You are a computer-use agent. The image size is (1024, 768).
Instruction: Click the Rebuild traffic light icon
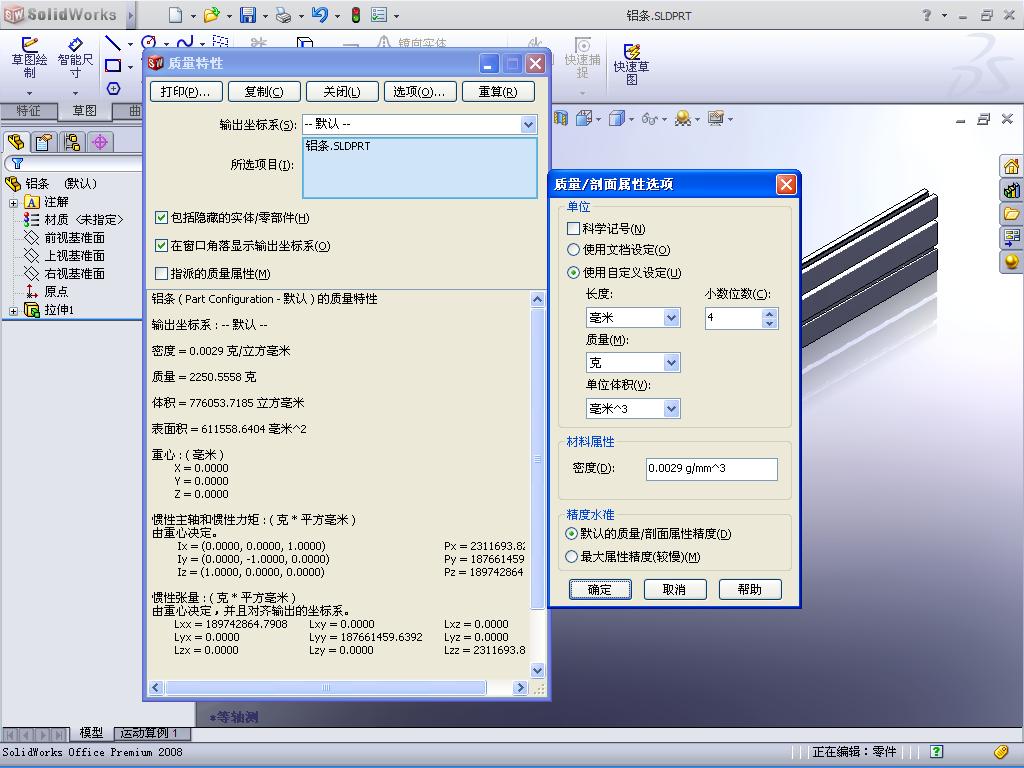click(356, 14)
